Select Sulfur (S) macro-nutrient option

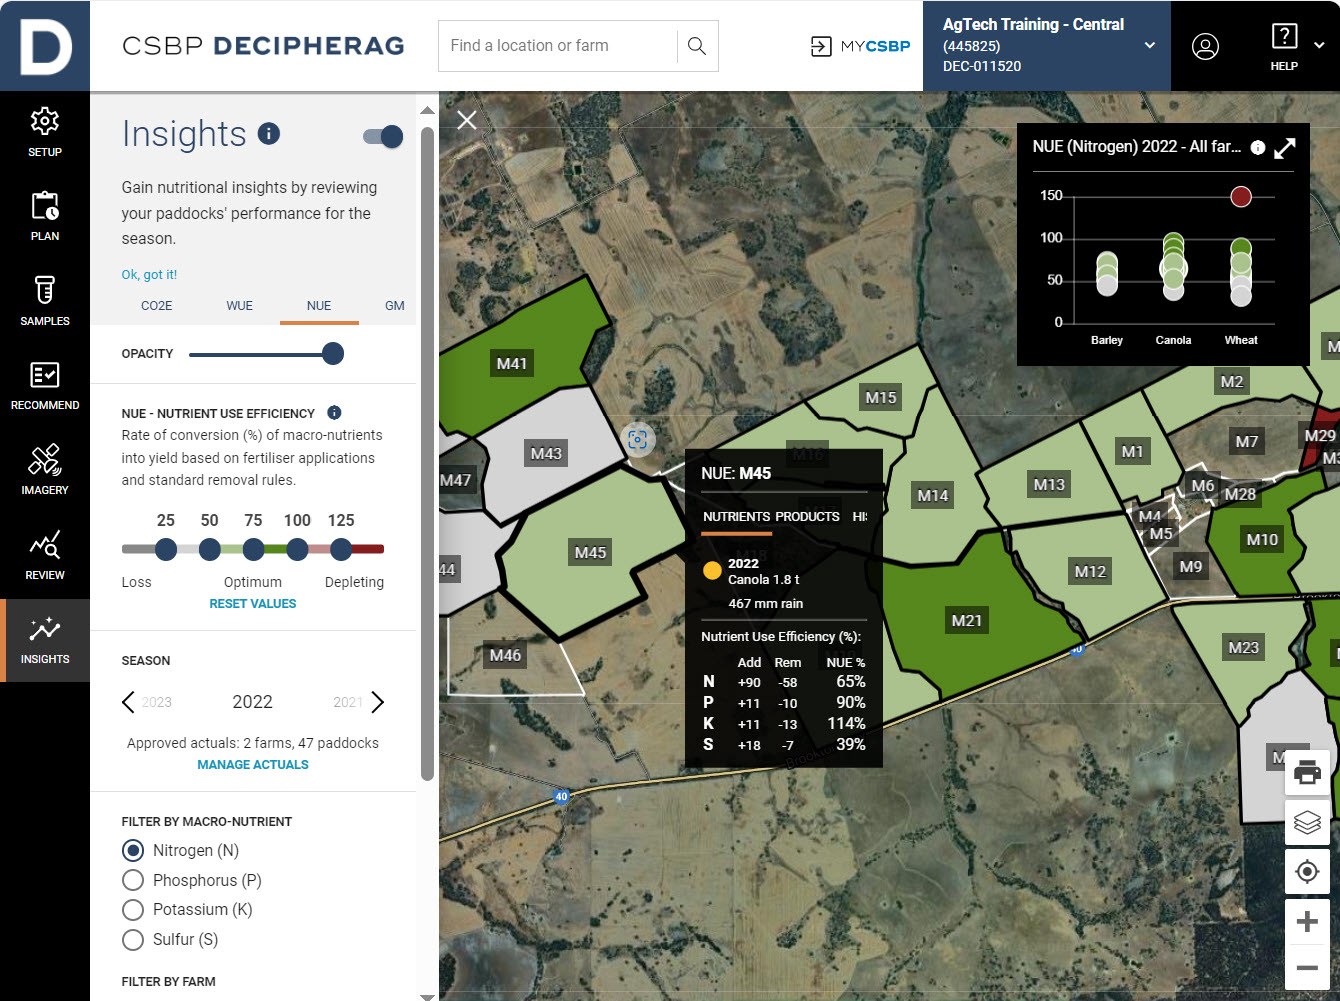(x=133, y=939)
